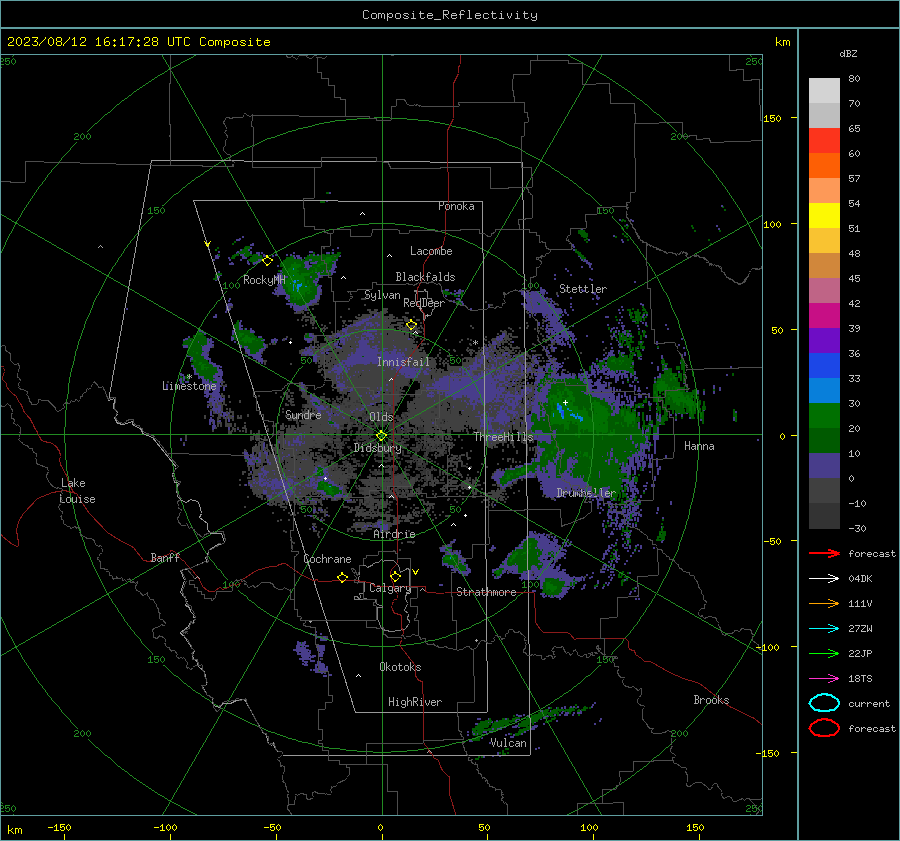Click the yellow diamond marker near RockyMH
The height and width of the screenshot is (841, 900).
pyautogui.click(x=267, y=261)
